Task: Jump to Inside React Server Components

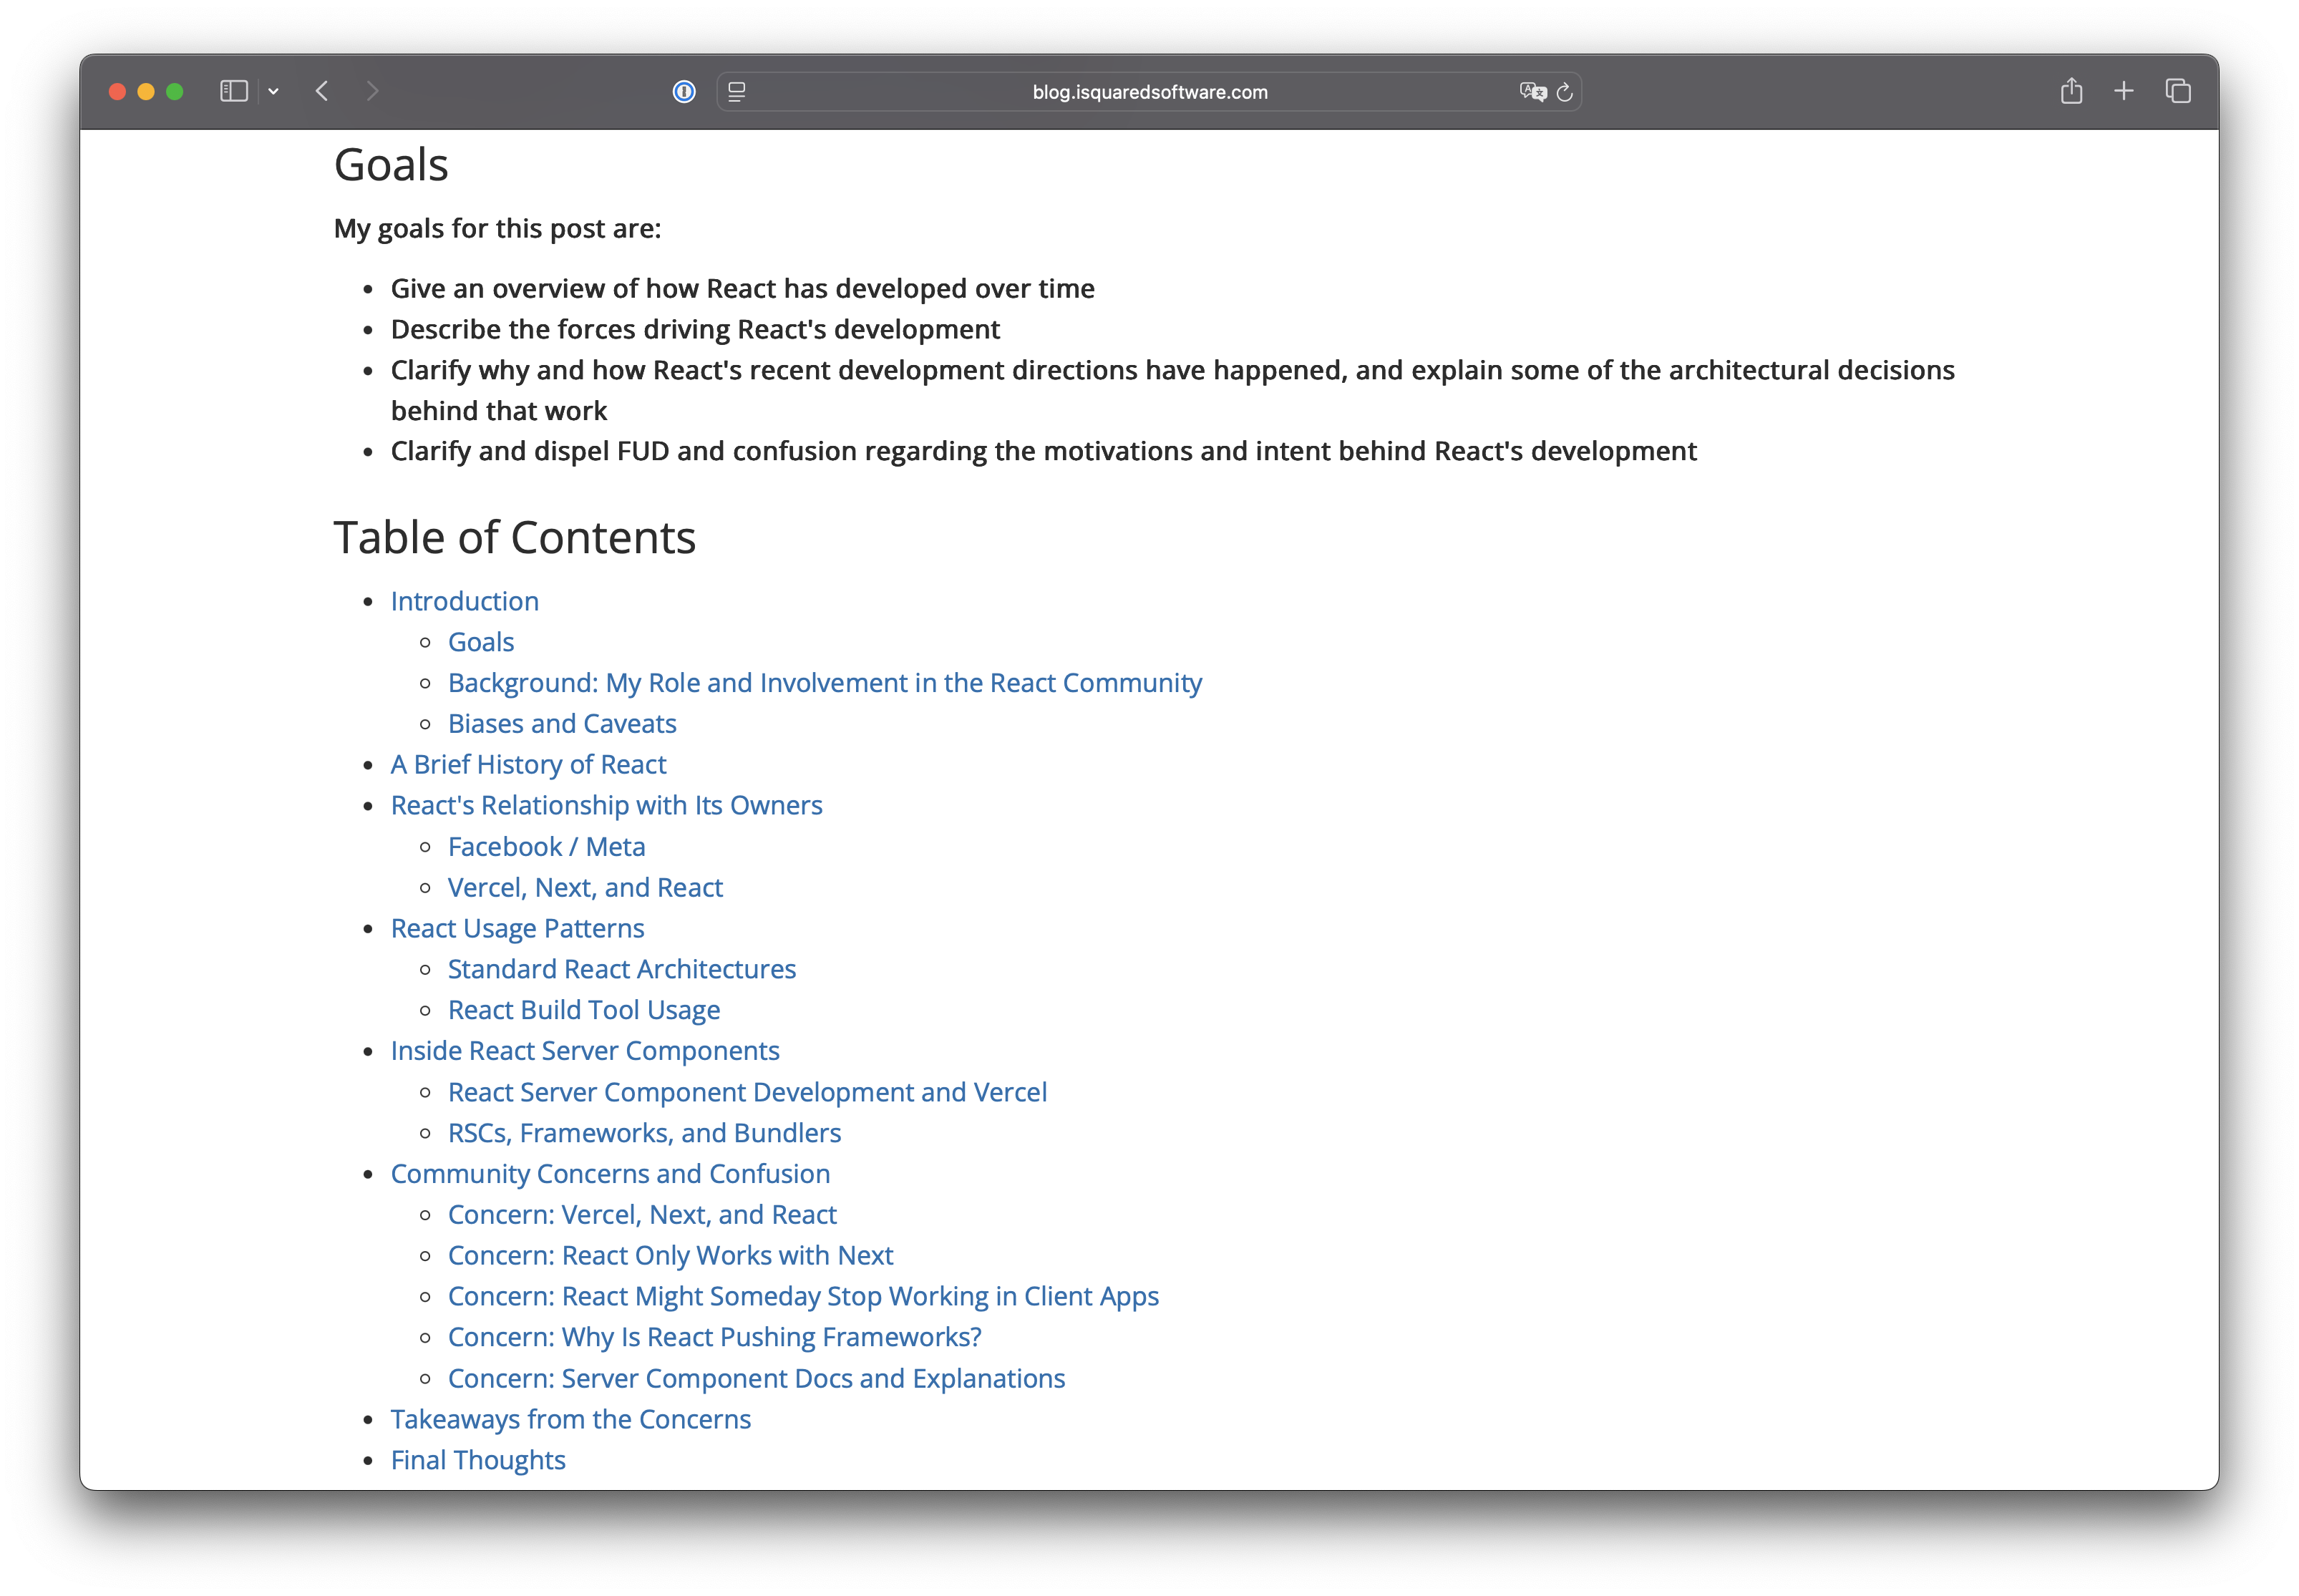Action: [x=585, y=1051]
